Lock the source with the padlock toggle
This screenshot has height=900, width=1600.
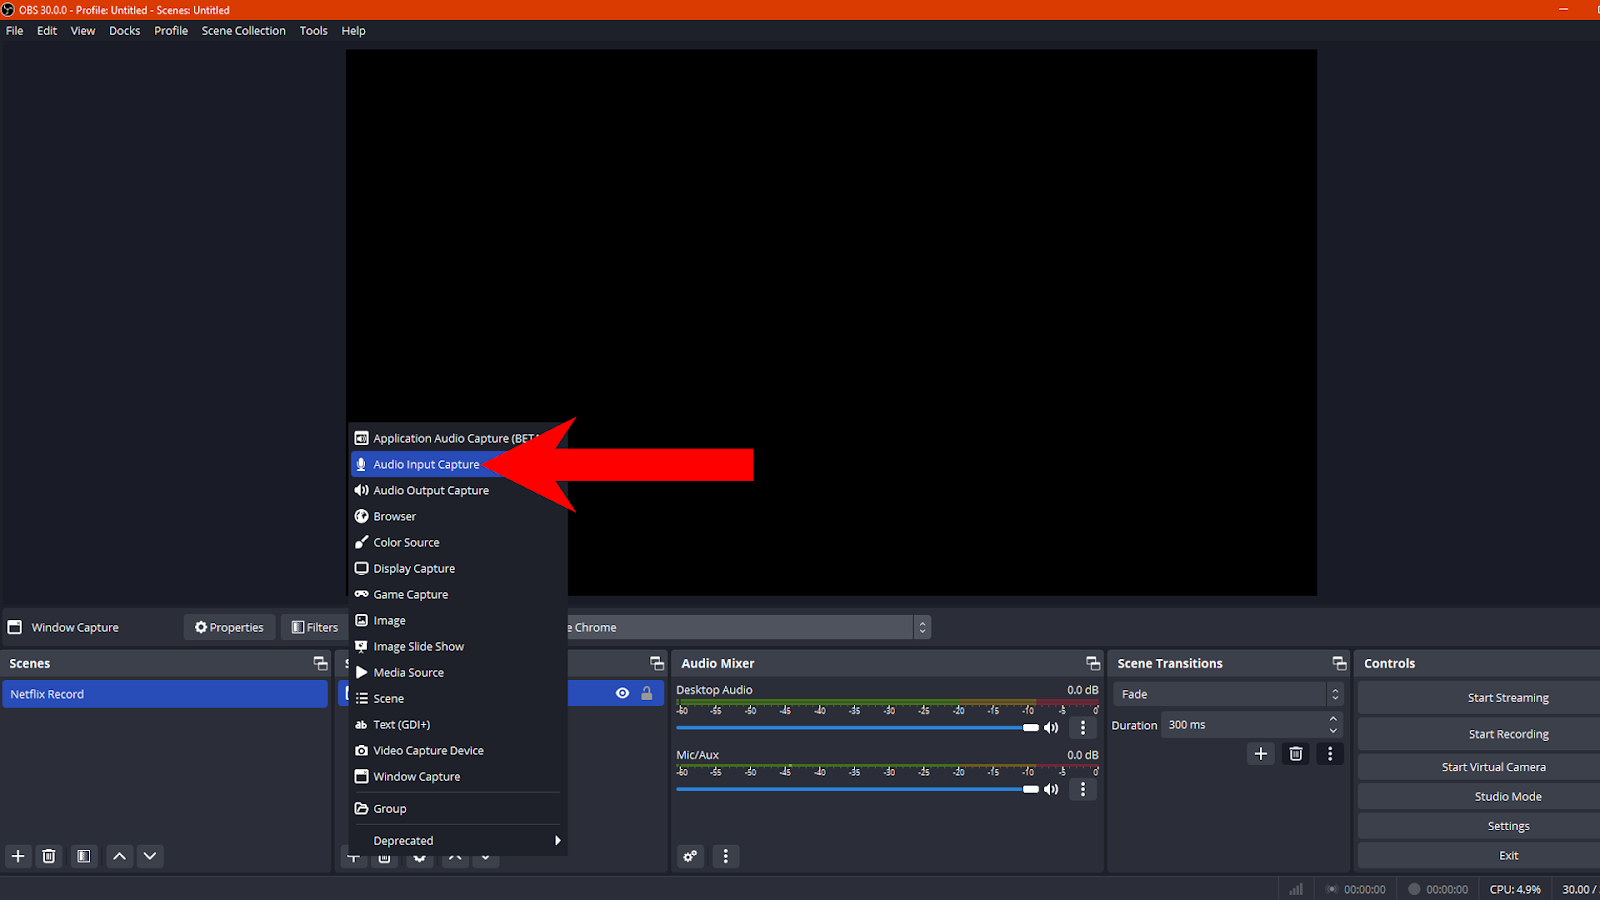(x=647, y=693)
